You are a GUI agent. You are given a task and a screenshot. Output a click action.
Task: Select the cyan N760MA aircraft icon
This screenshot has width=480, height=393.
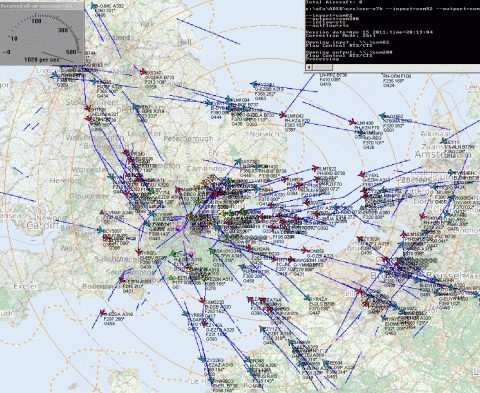click(383, 116)
